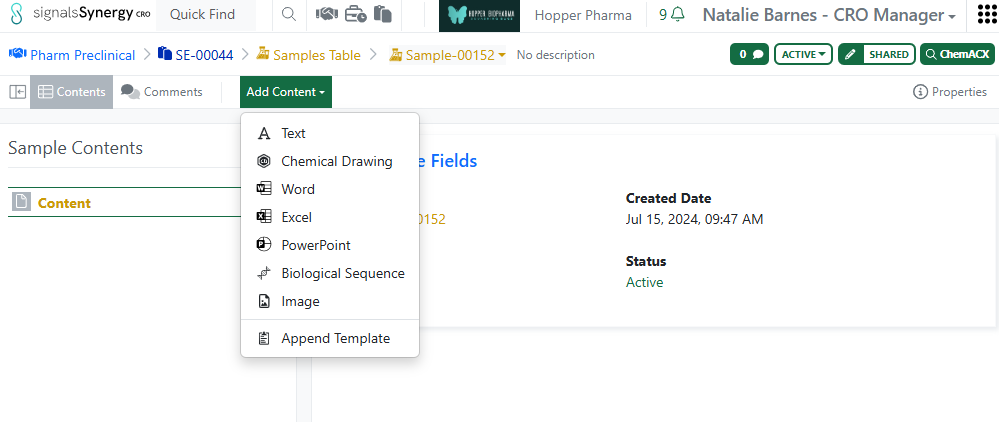Open the clipboard icon in top bar

click(x=382, y=15)
